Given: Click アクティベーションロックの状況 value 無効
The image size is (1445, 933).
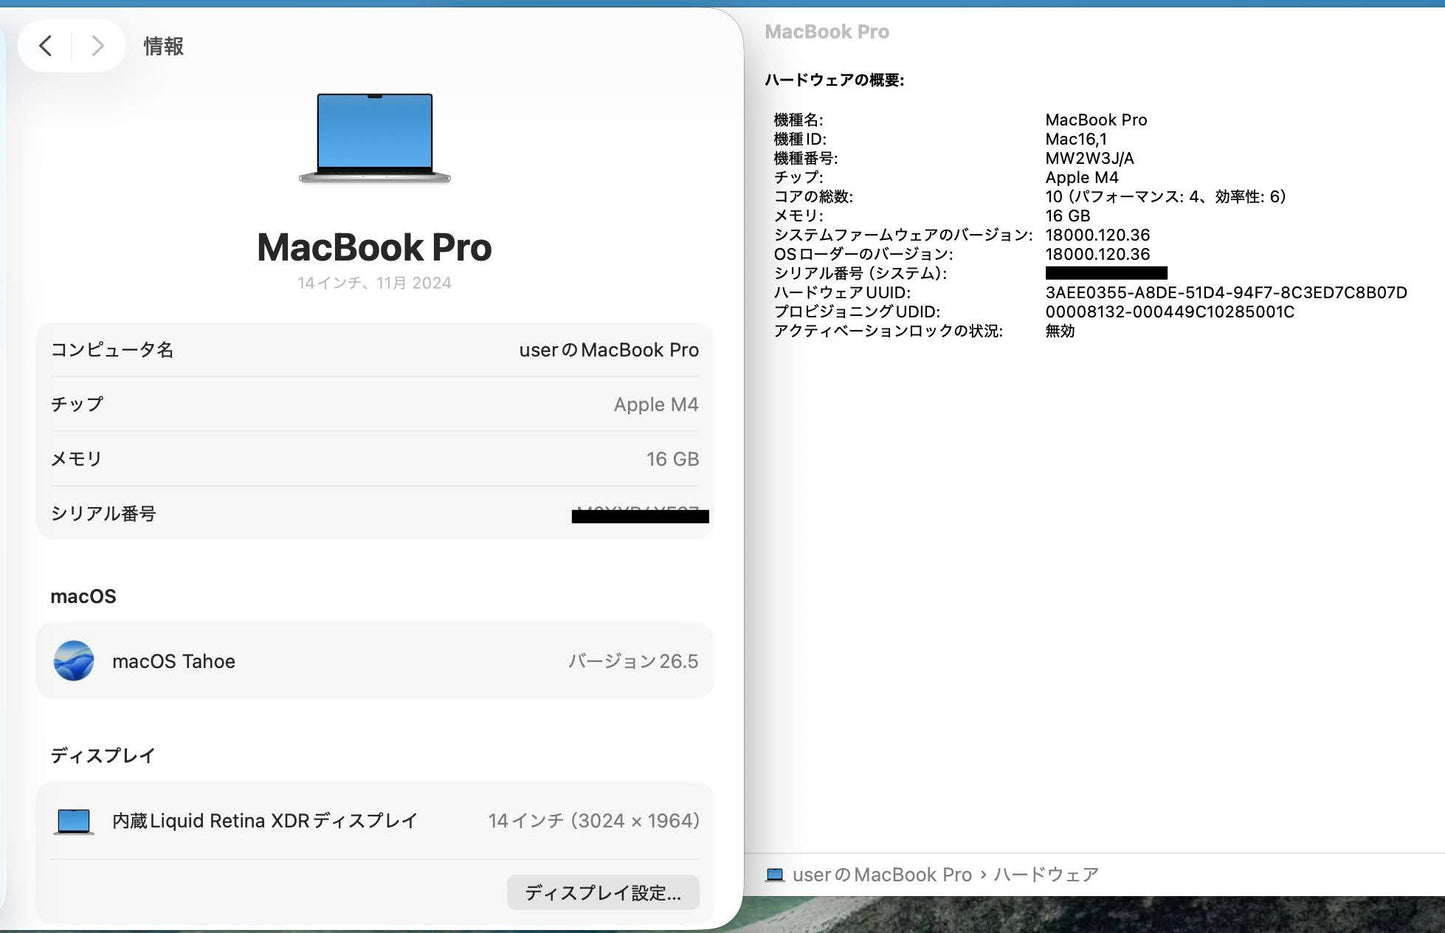Looking at the screenshot, I should [x=1060, y=331].
